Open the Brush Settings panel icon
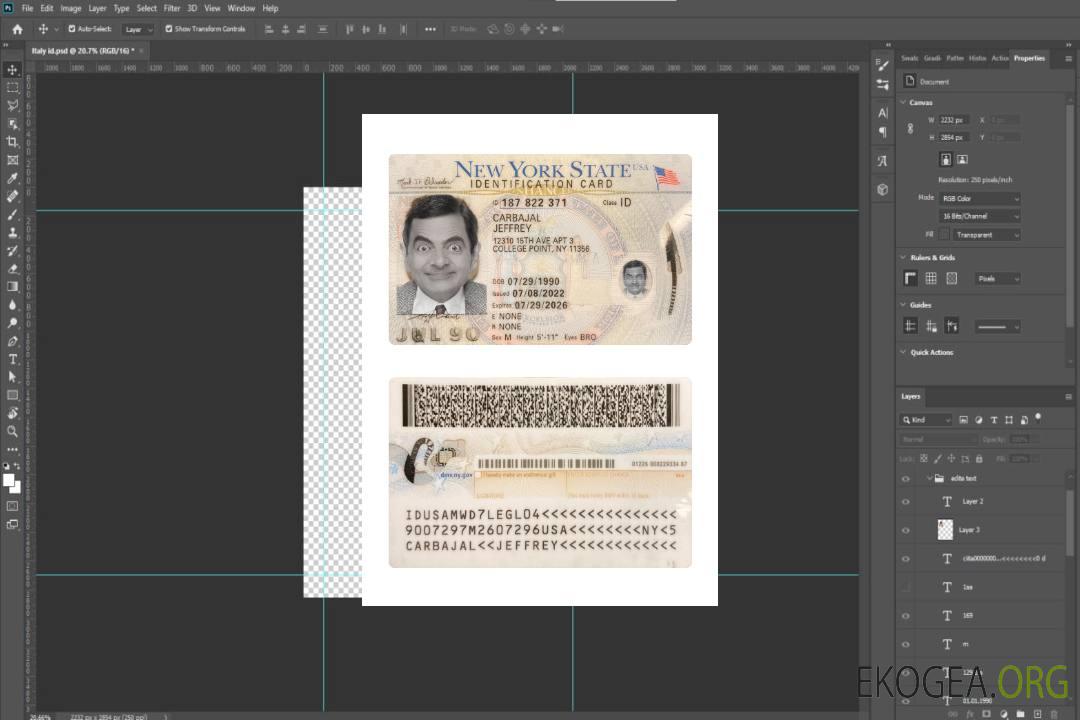The image size is (1080, 720). [883, 65]
